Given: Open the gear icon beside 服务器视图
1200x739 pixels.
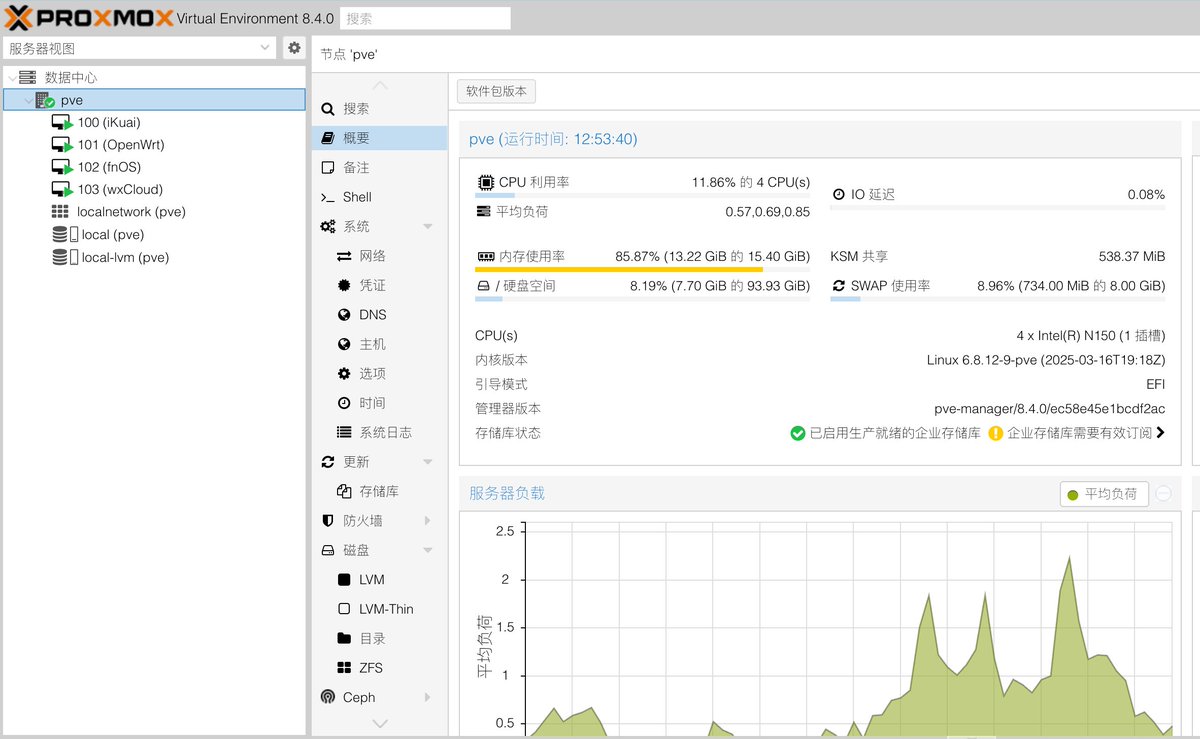Looking at the screenshot, I should point(293,47).
